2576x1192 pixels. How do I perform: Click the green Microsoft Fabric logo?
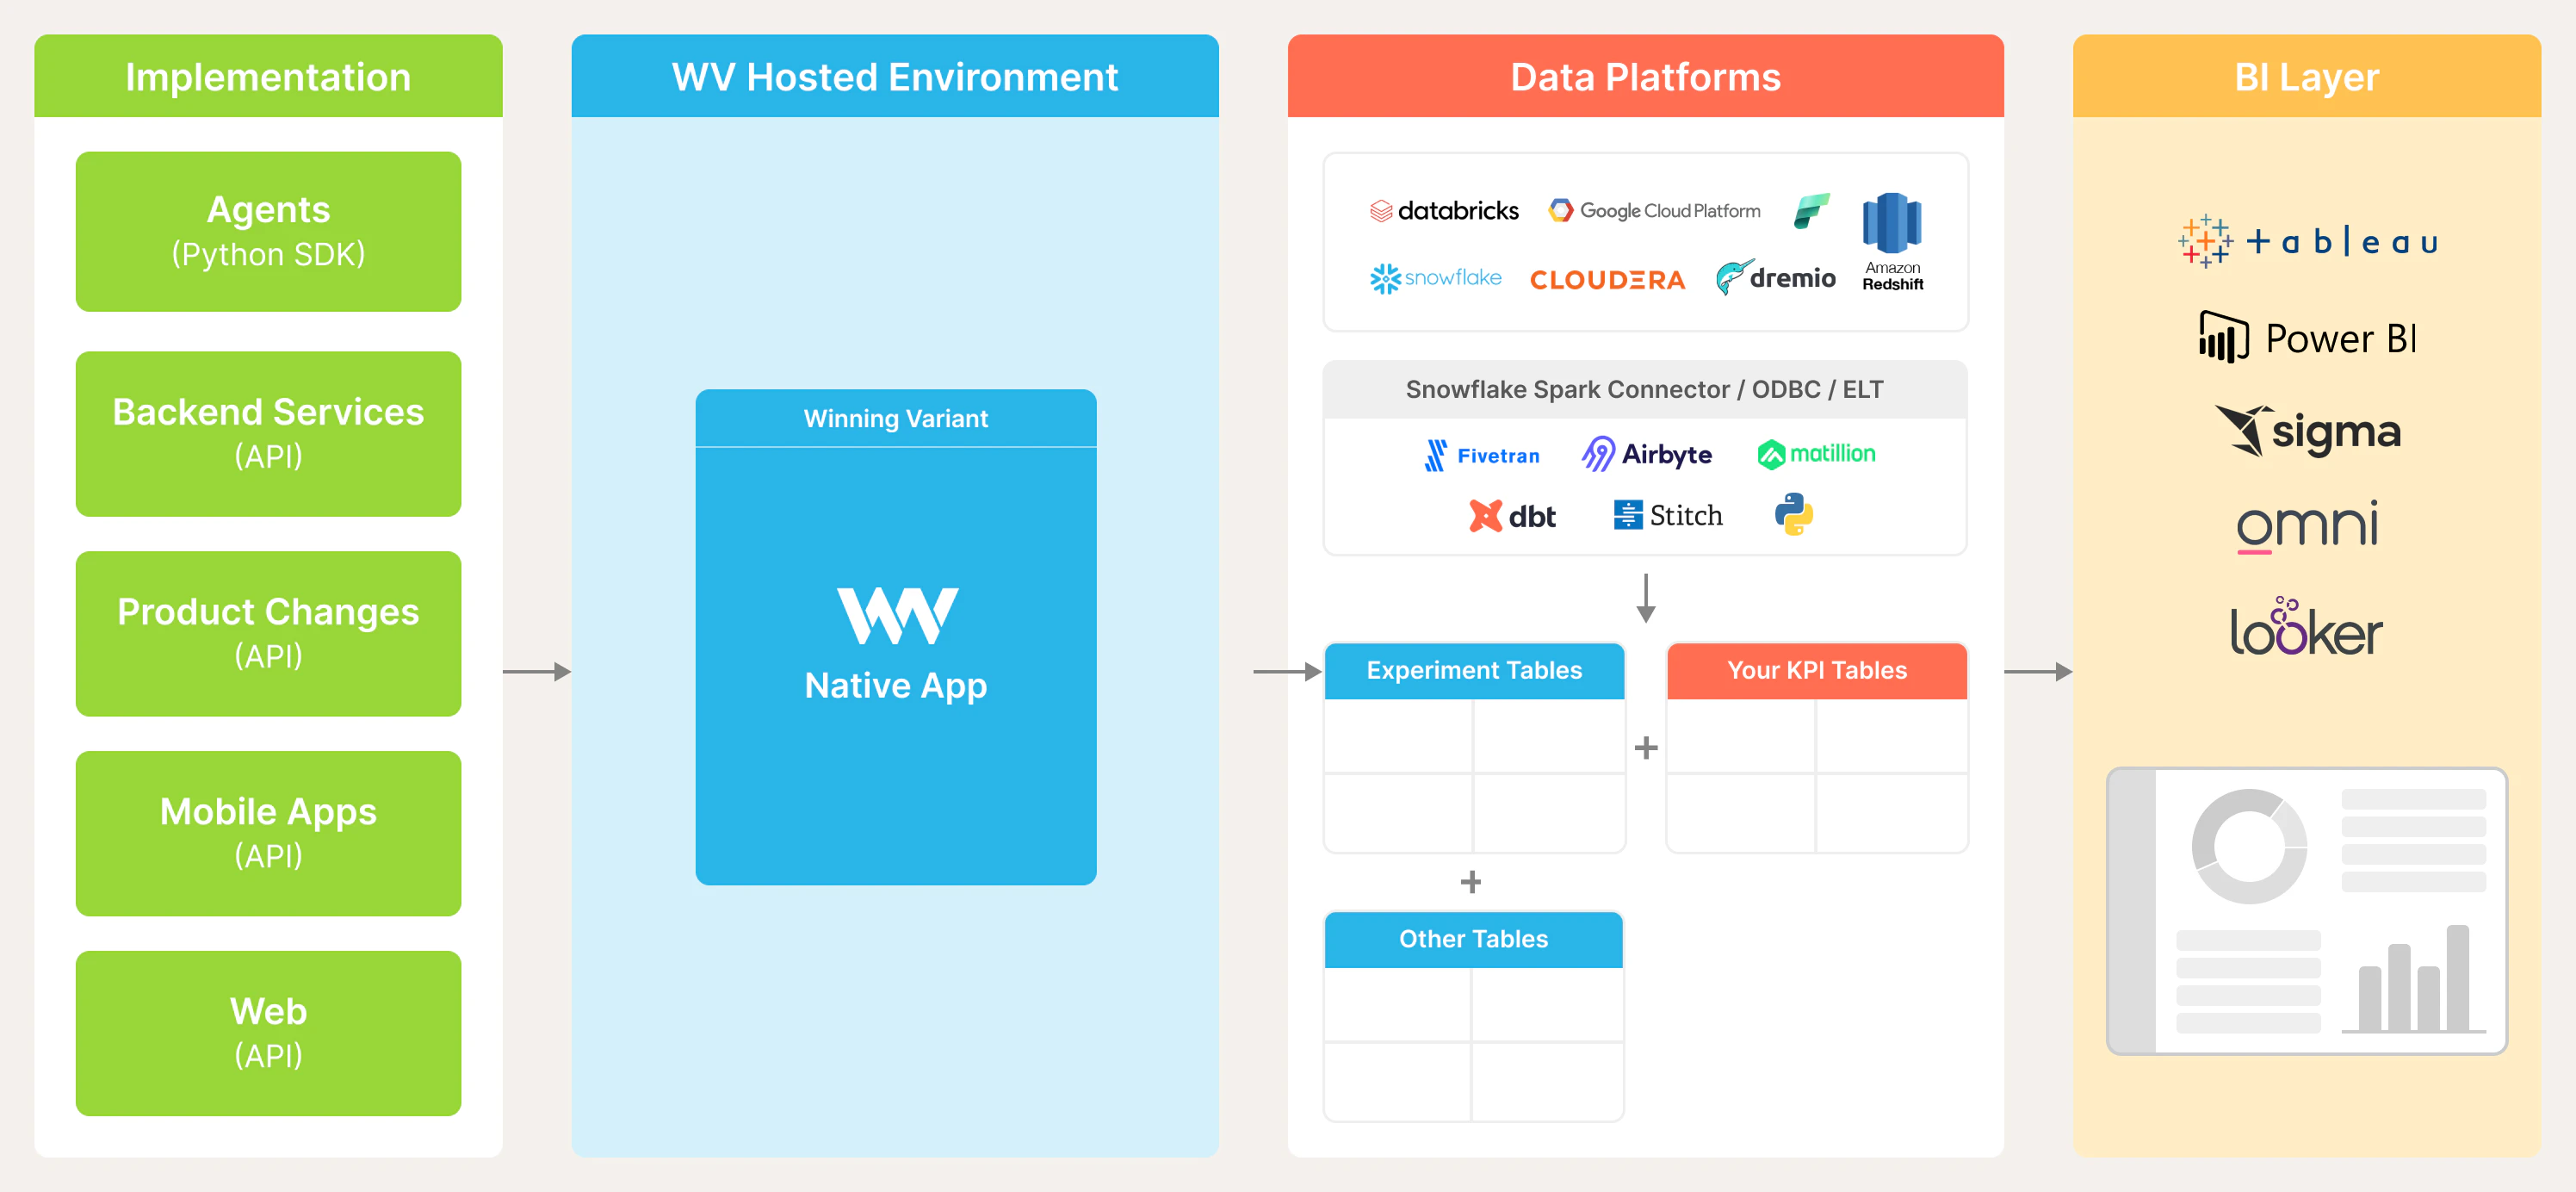pyautogui.click(x=1811, y=211)
